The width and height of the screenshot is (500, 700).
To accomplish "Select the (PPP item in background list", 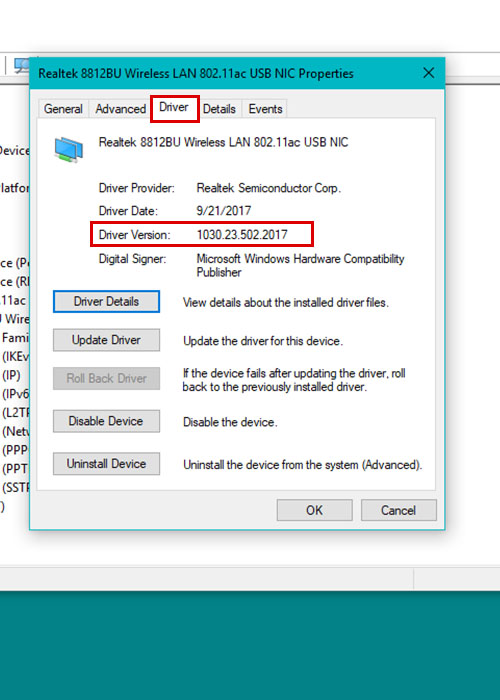I will coord(15,450).
